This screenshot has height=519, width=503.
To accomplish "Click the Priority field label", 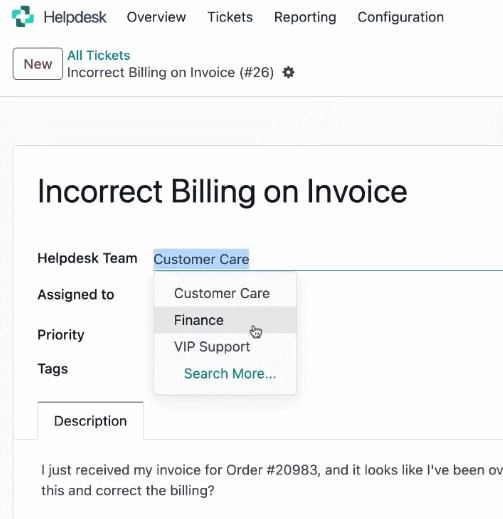I will click(61, 335).
